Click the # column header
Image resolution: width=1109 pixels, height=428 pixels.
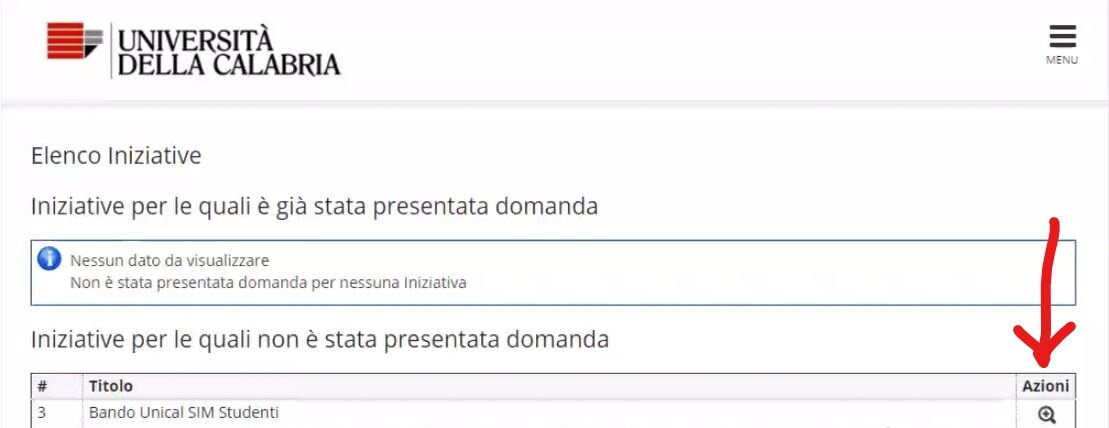coord(42,386)
